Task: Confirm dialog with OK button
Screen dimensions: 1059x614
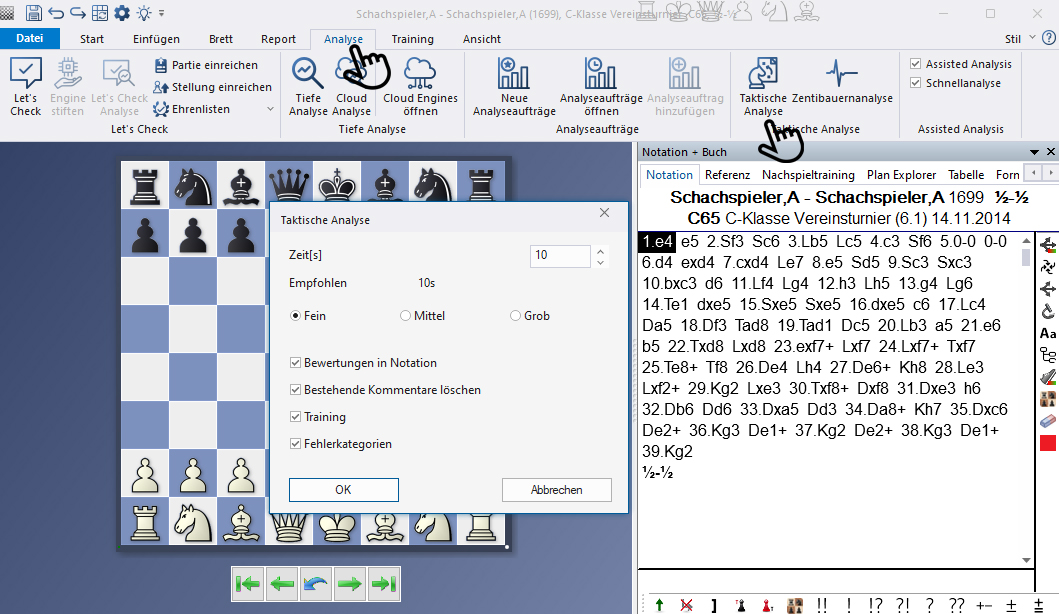Action: (343, 490)
